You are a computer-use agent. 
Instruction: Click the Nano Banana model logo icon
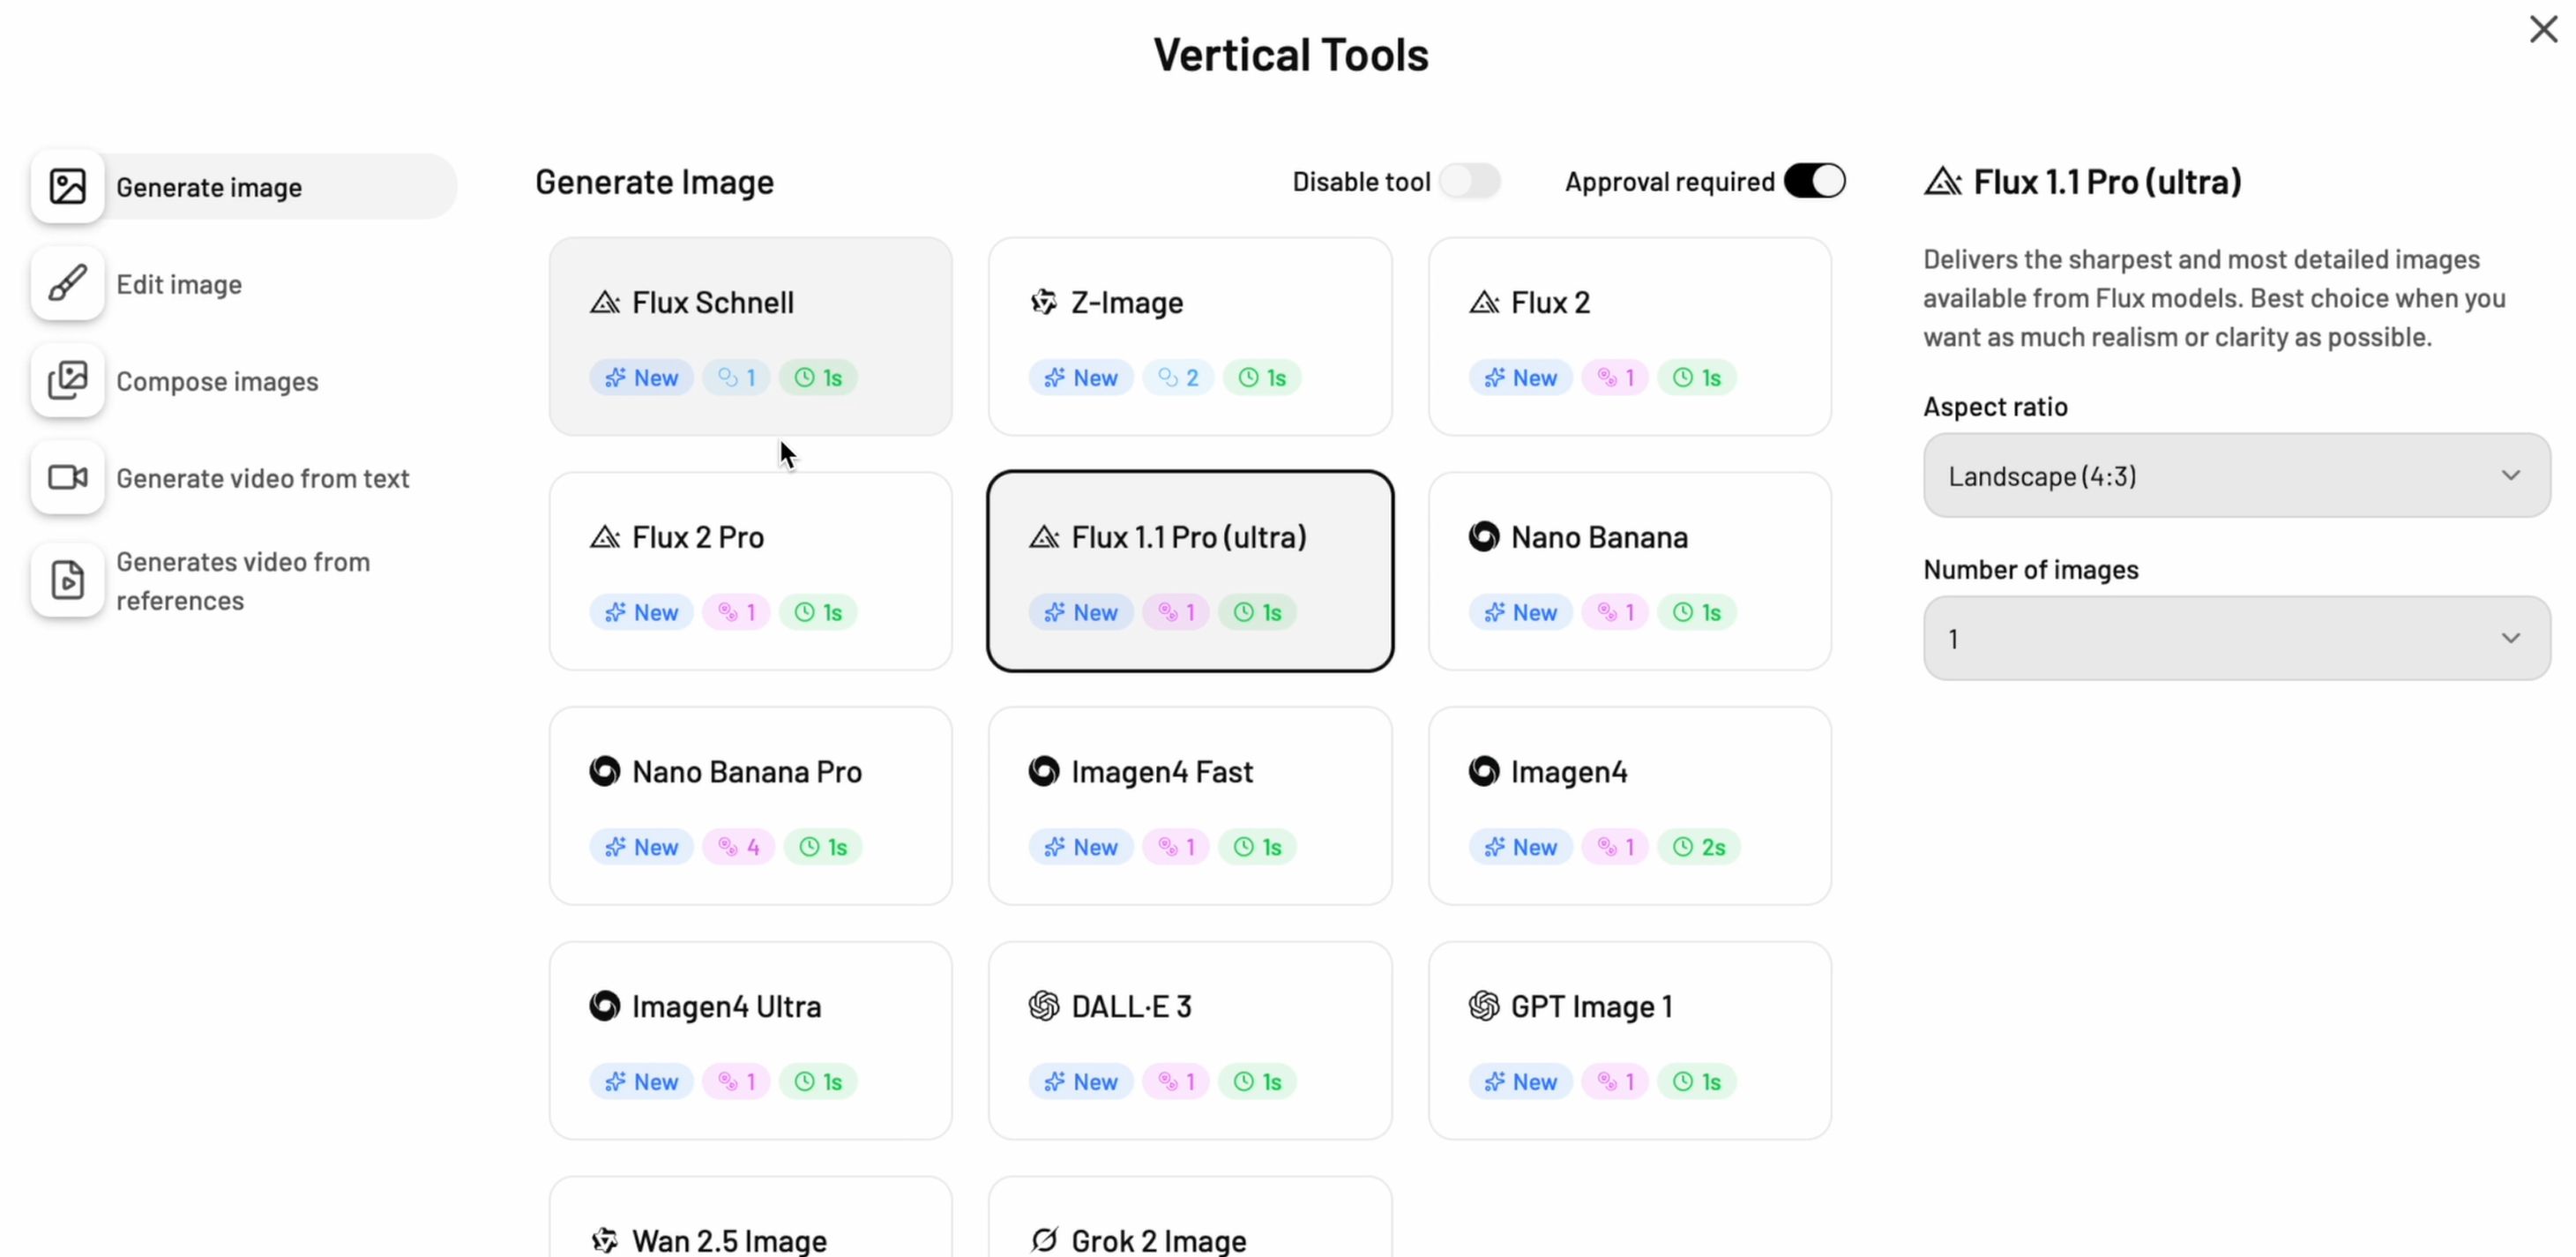click(1484, 537)
